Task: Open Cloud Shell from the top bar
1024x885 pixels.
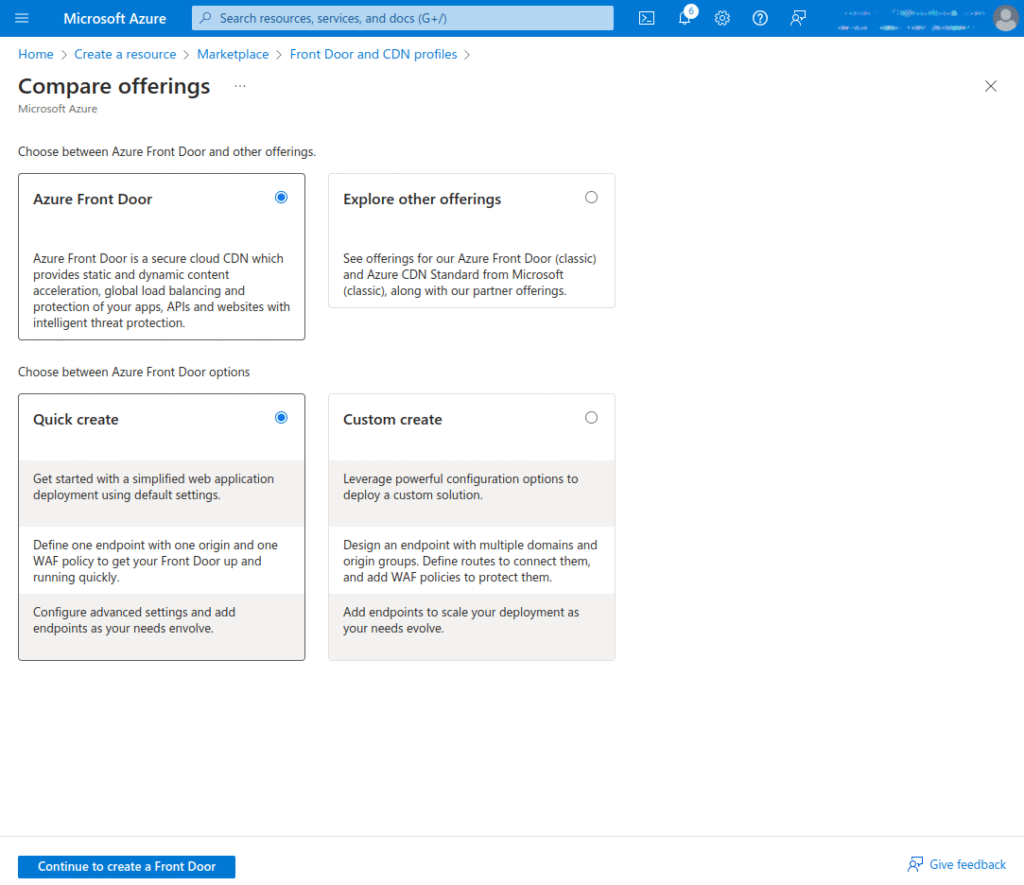Action: pos(646,18)
